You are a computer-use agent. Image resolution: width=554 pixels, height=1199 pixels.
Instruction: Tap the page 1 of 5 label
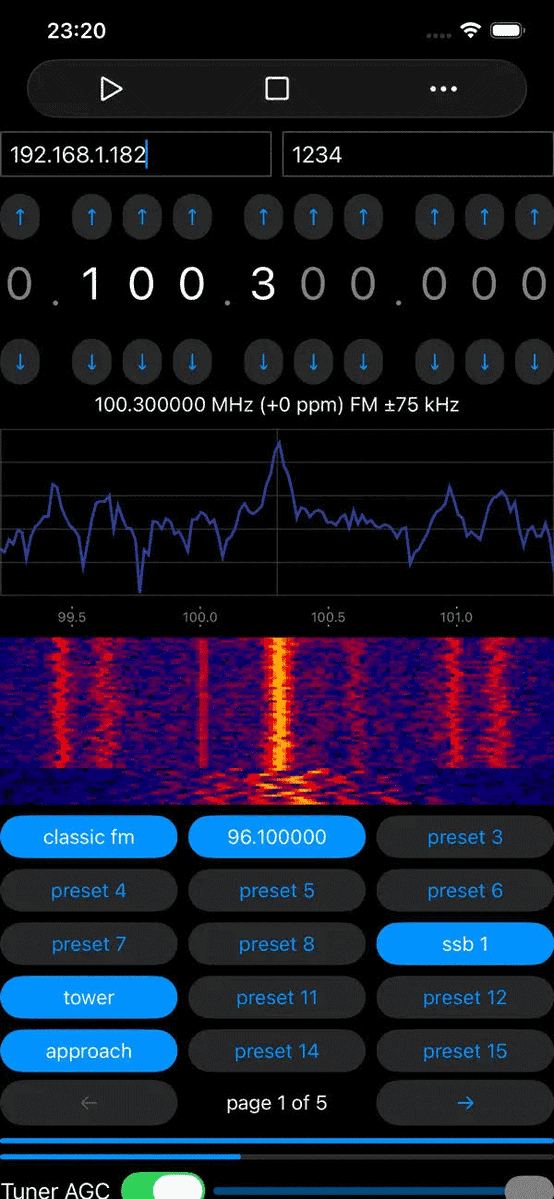(x=277, y=1103)
